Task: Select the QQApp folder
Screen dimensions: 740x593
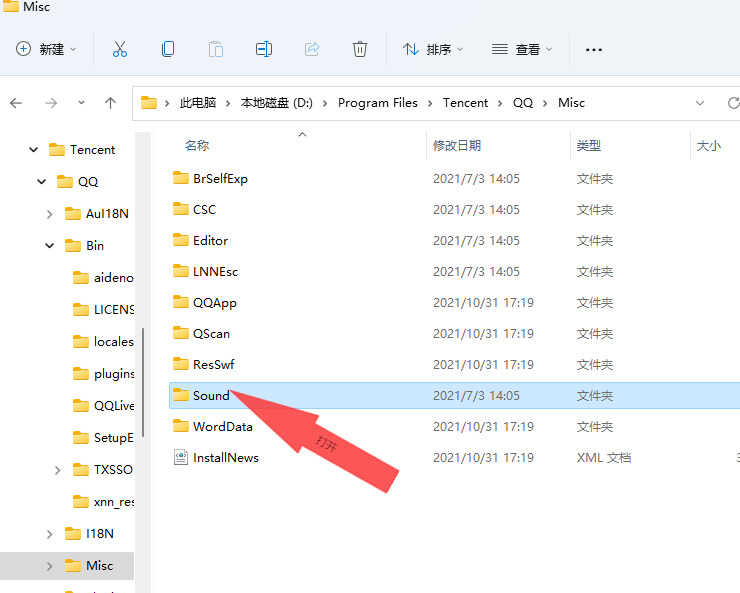Action: coord(215,303)
